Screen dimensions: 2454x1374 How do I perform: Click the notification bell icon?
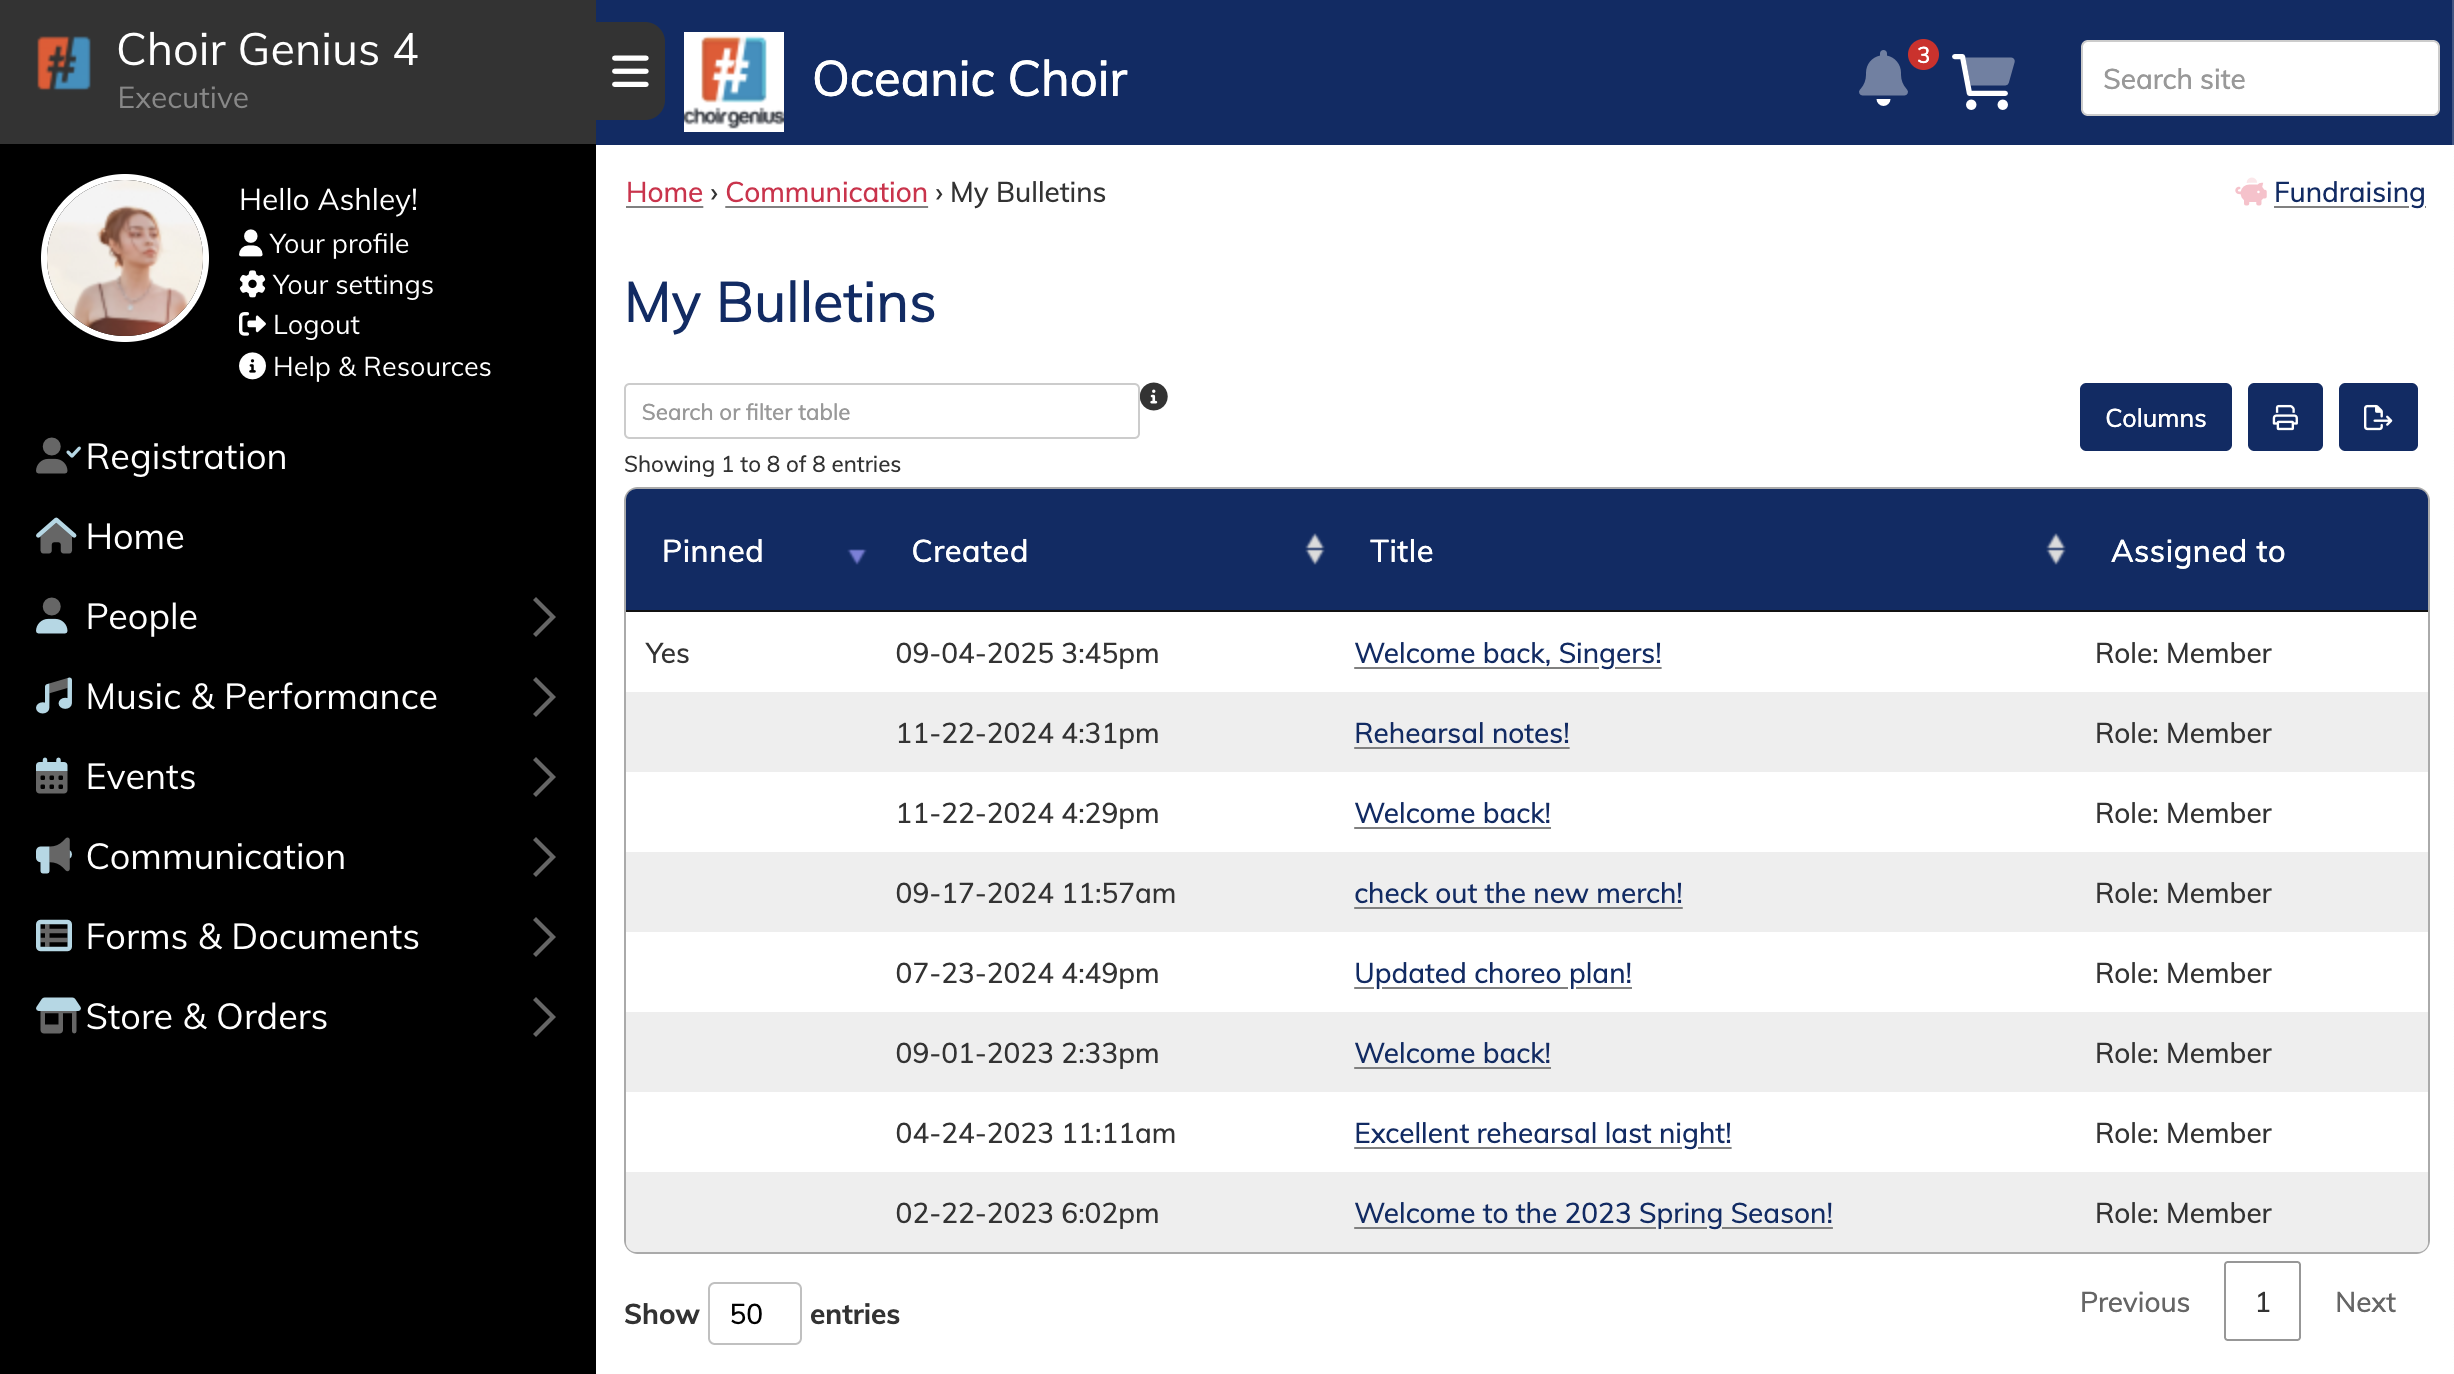1883,79
